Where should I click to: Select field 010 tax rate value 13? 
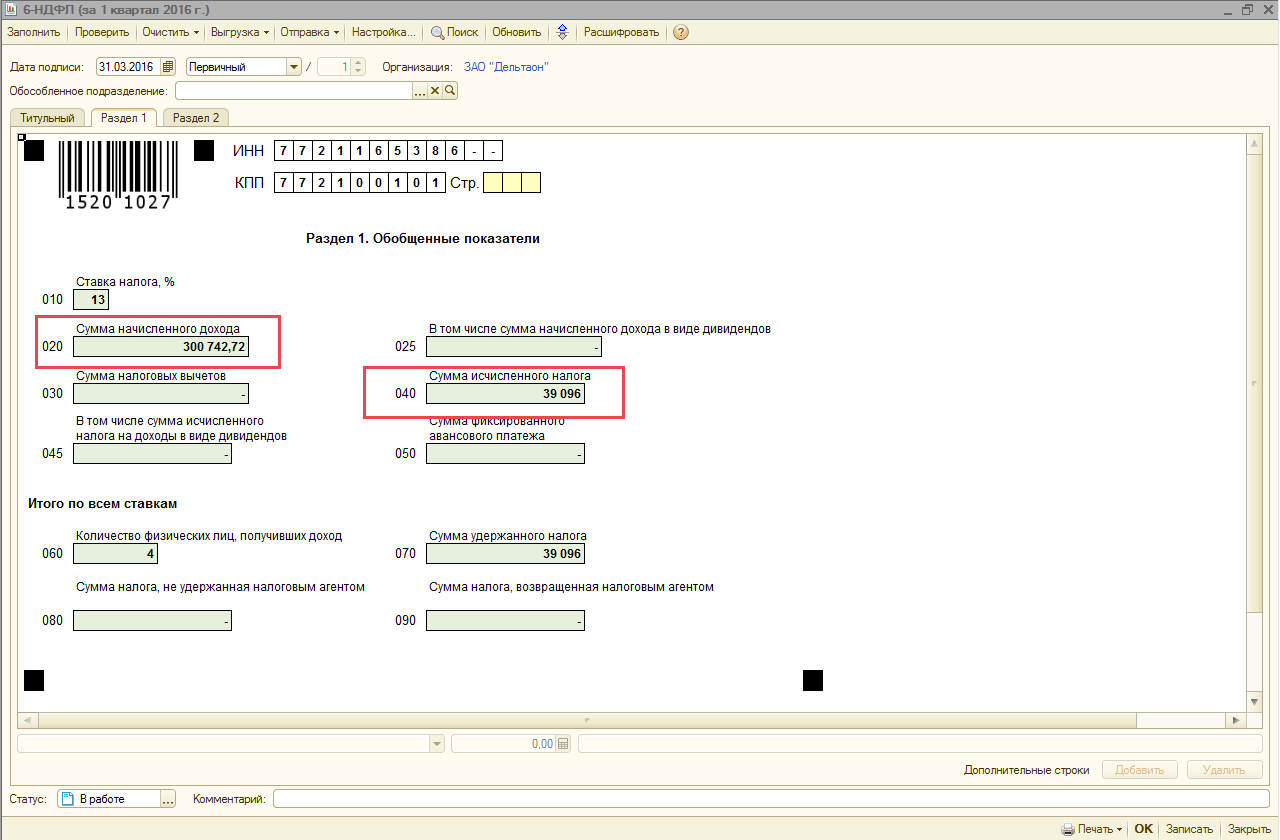(91, 299)
